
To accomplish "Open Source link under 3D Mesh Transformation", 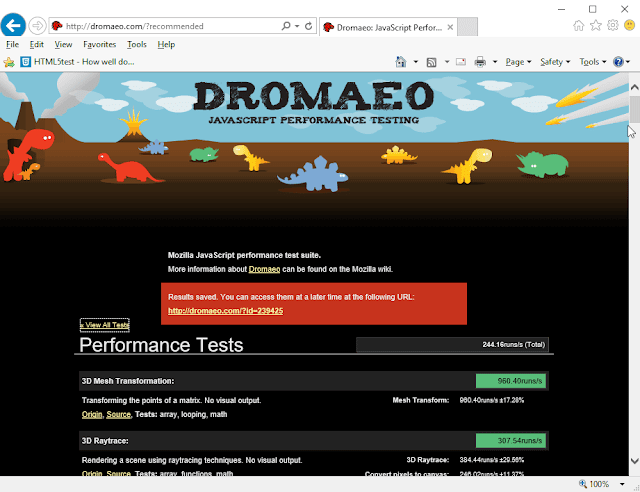I will click(x=118, y=414).
